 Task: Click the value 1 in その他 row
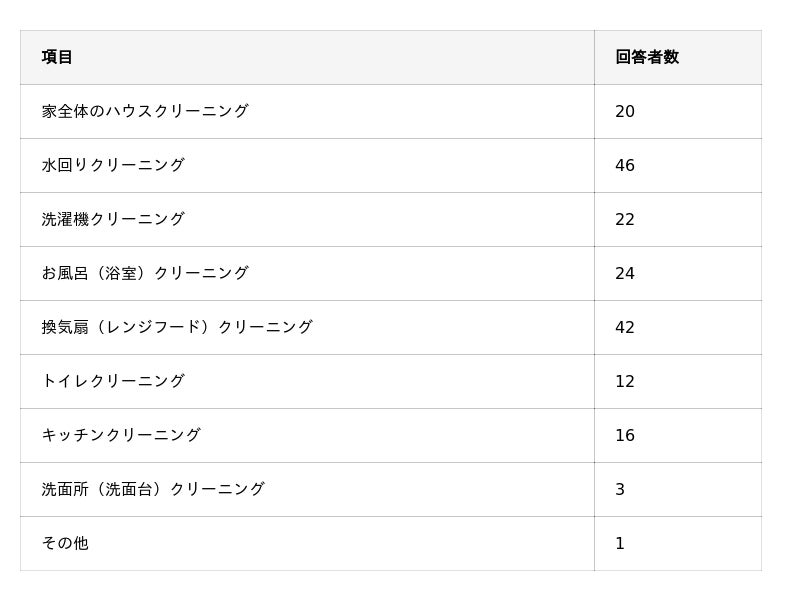tap(620, 543)
